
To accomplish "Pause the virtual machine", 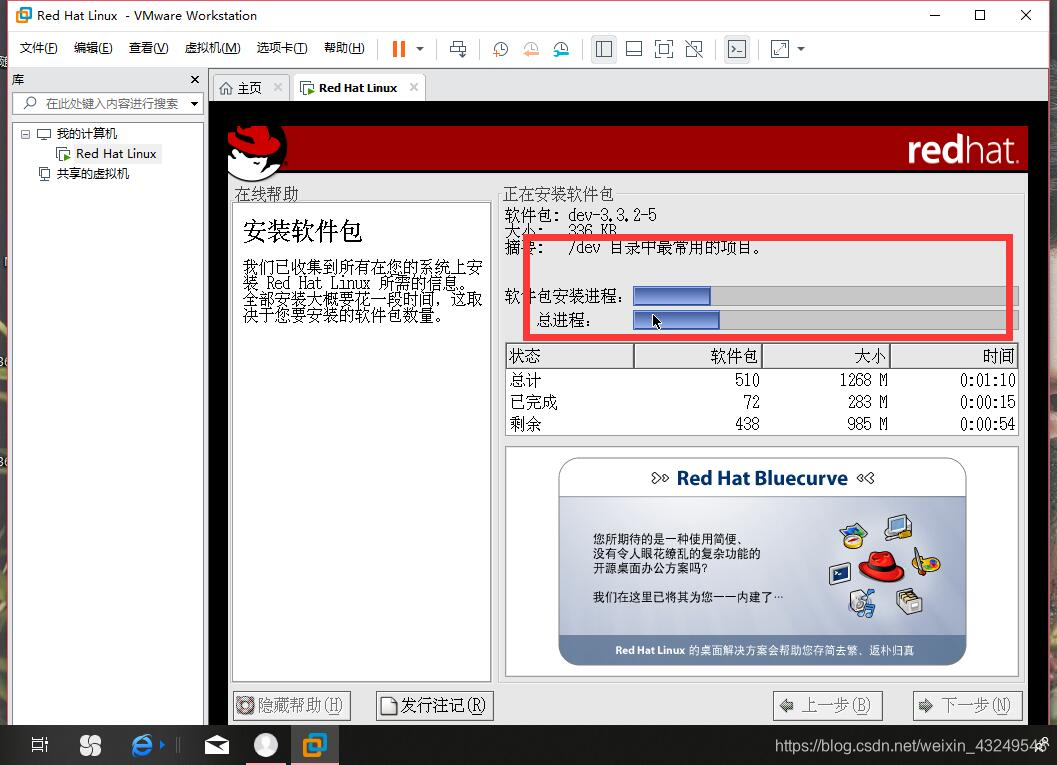I will (398, 49).
